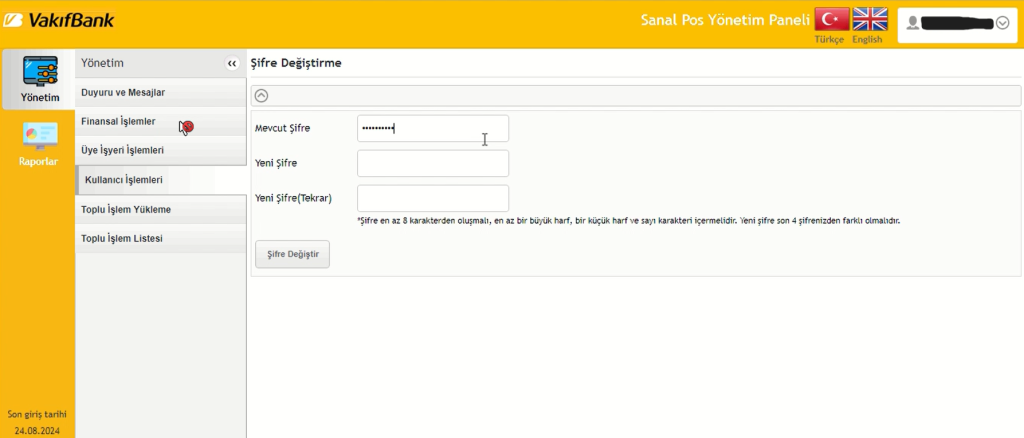Viewport: 1024px width, 438px height.
Task: Select Üye İşyeri İşlemleri menu item
Action: tap(122, 150)
